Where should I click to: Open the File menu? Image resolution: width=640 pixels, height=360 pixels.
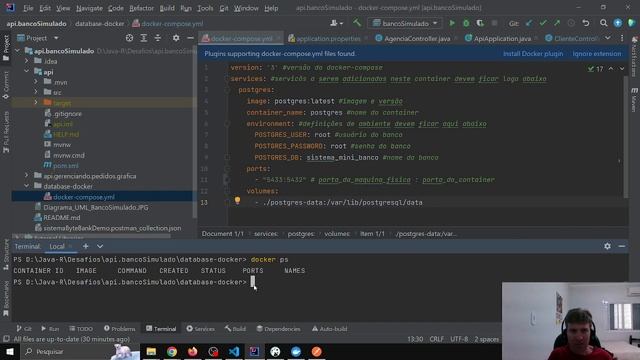[x=28, y=8]
